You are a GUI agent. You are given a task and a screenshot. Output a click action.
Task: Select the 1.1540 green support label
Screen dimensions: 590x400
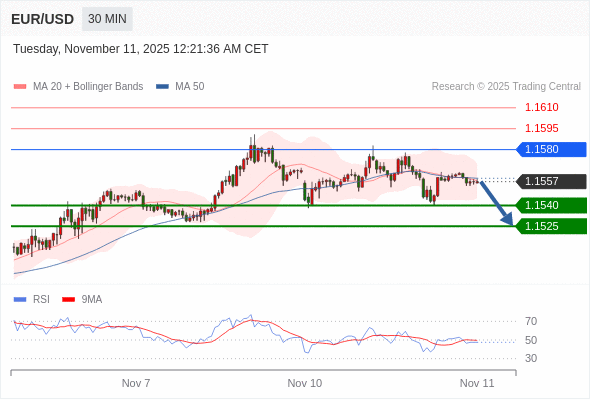[x=551, y=205]
